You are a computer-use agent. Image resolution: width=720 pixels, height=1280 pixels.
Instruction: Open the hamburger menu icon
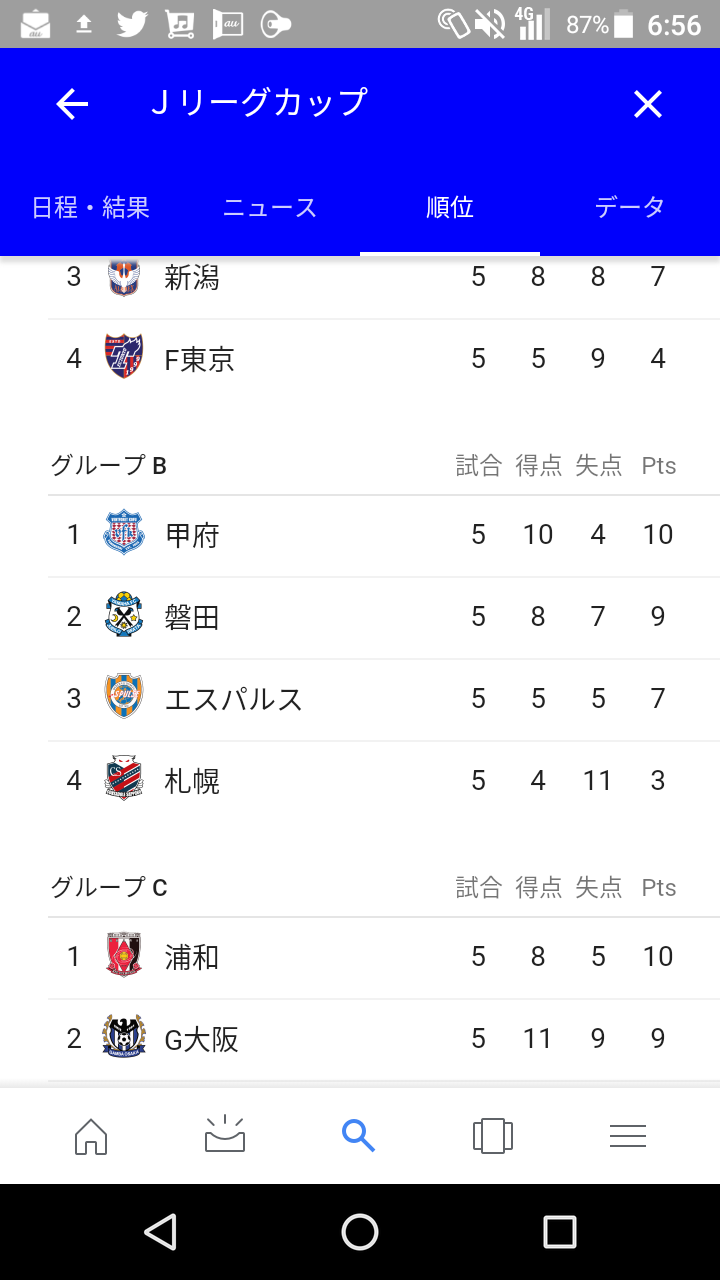[x=627, y=1135]
